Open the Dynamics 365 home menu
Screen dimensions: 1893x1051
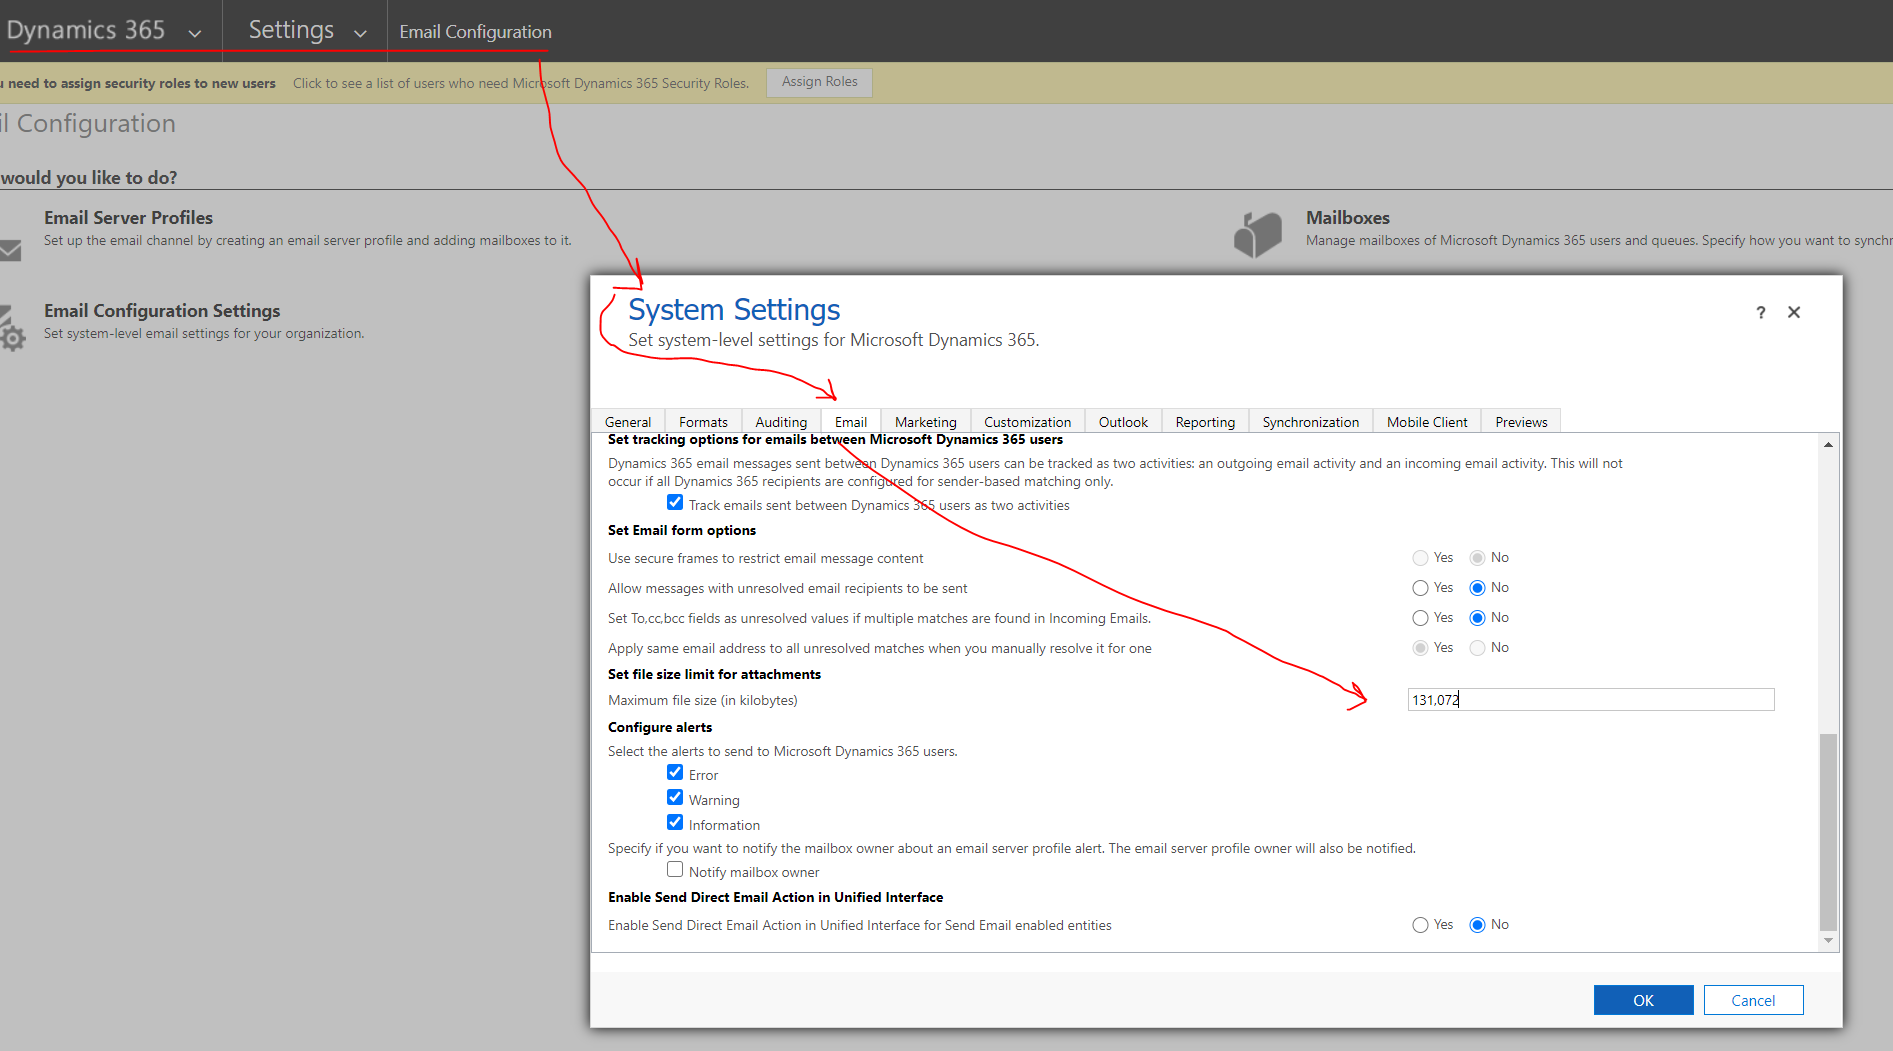click(85, 30)
